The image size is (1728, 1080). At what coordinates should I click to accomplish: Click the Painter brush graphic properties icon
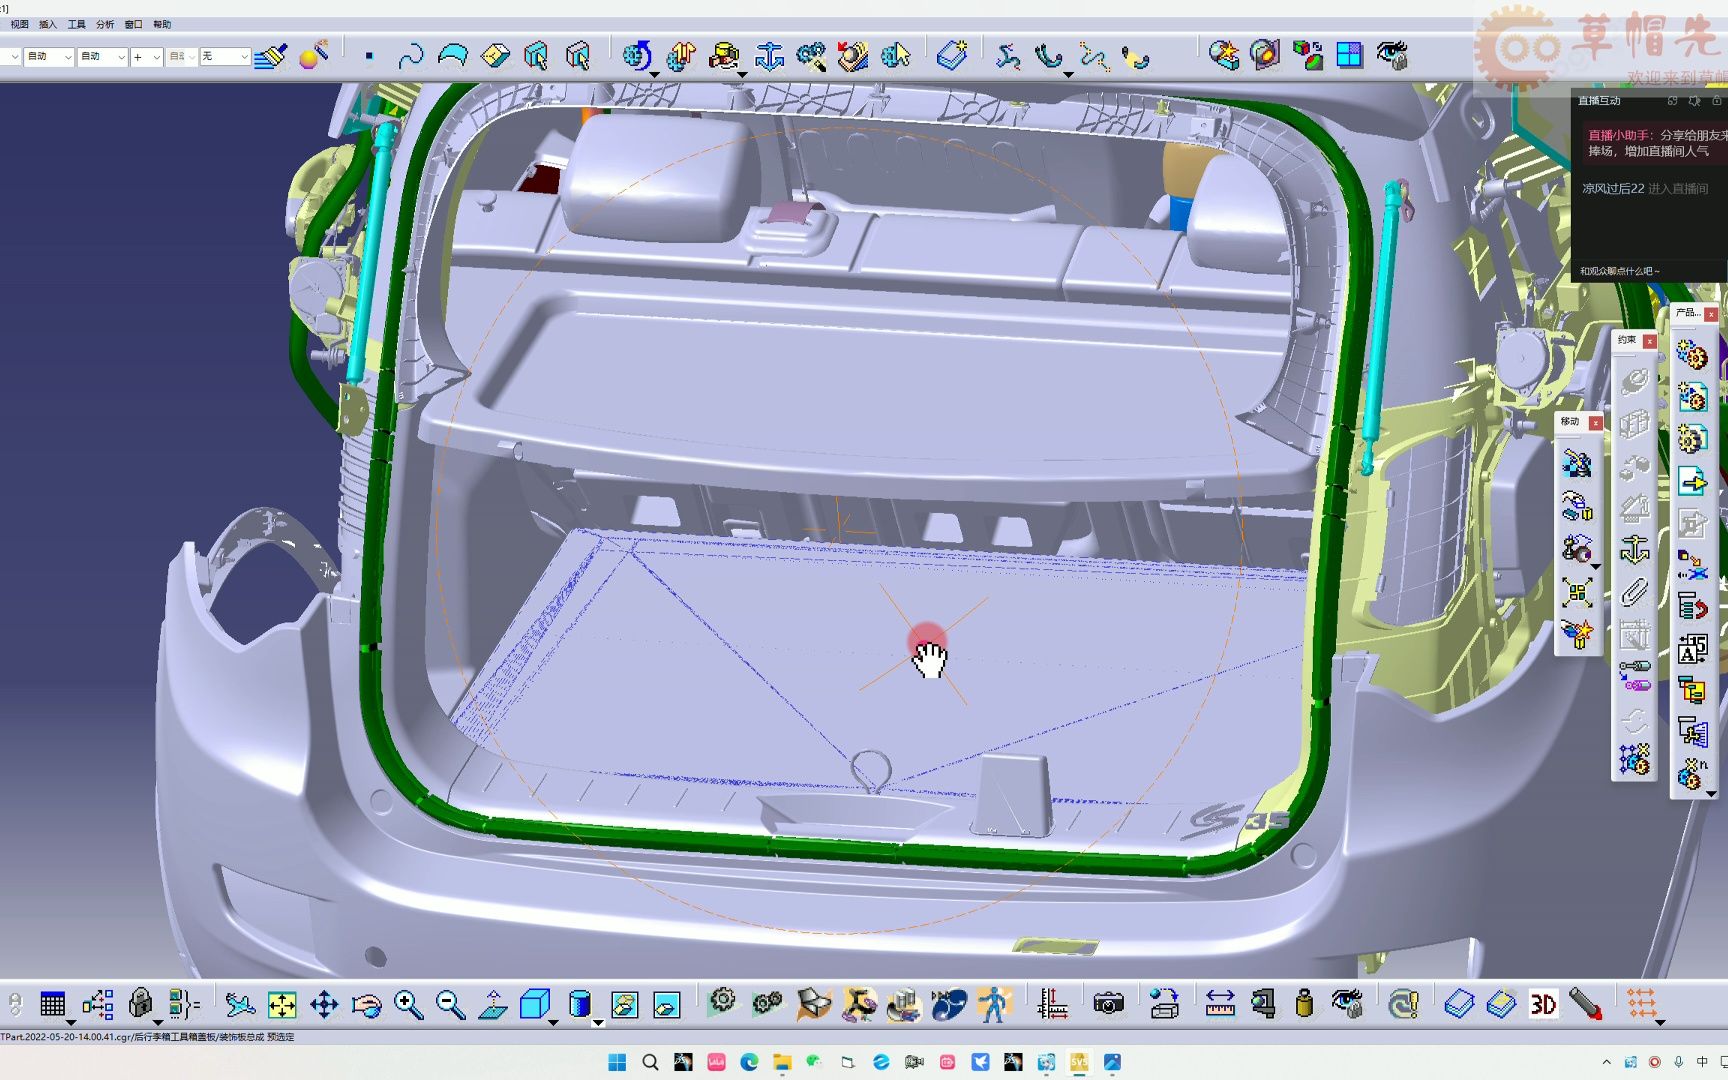point(270,56)
